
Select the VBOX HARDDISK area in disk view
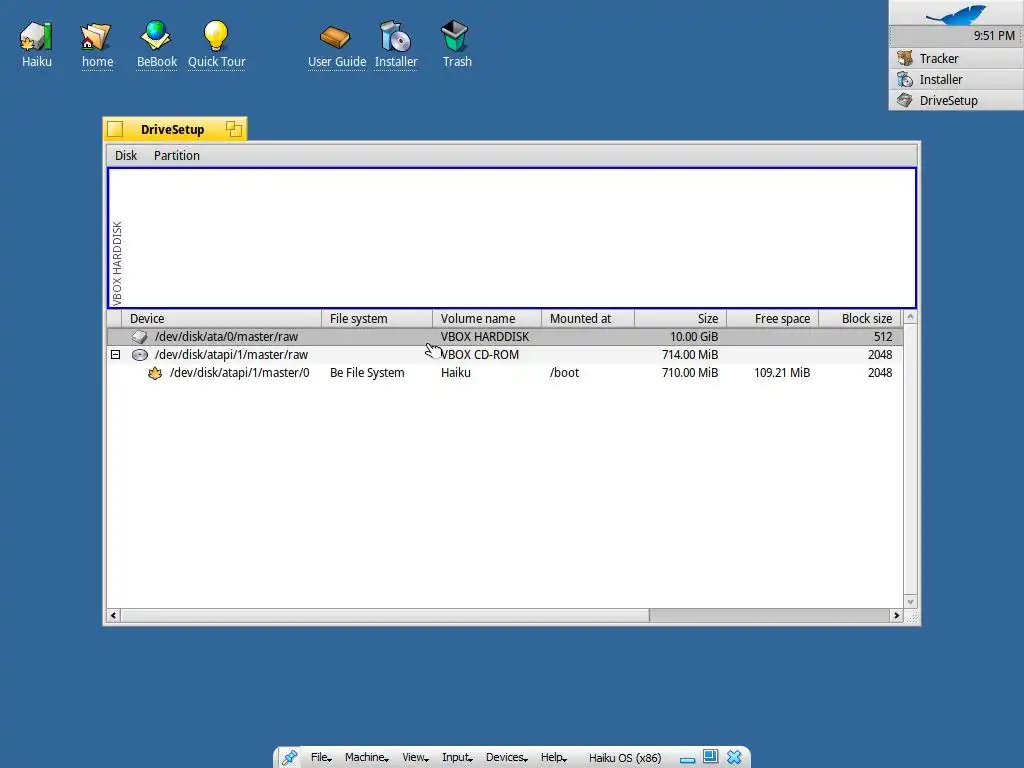512,238
